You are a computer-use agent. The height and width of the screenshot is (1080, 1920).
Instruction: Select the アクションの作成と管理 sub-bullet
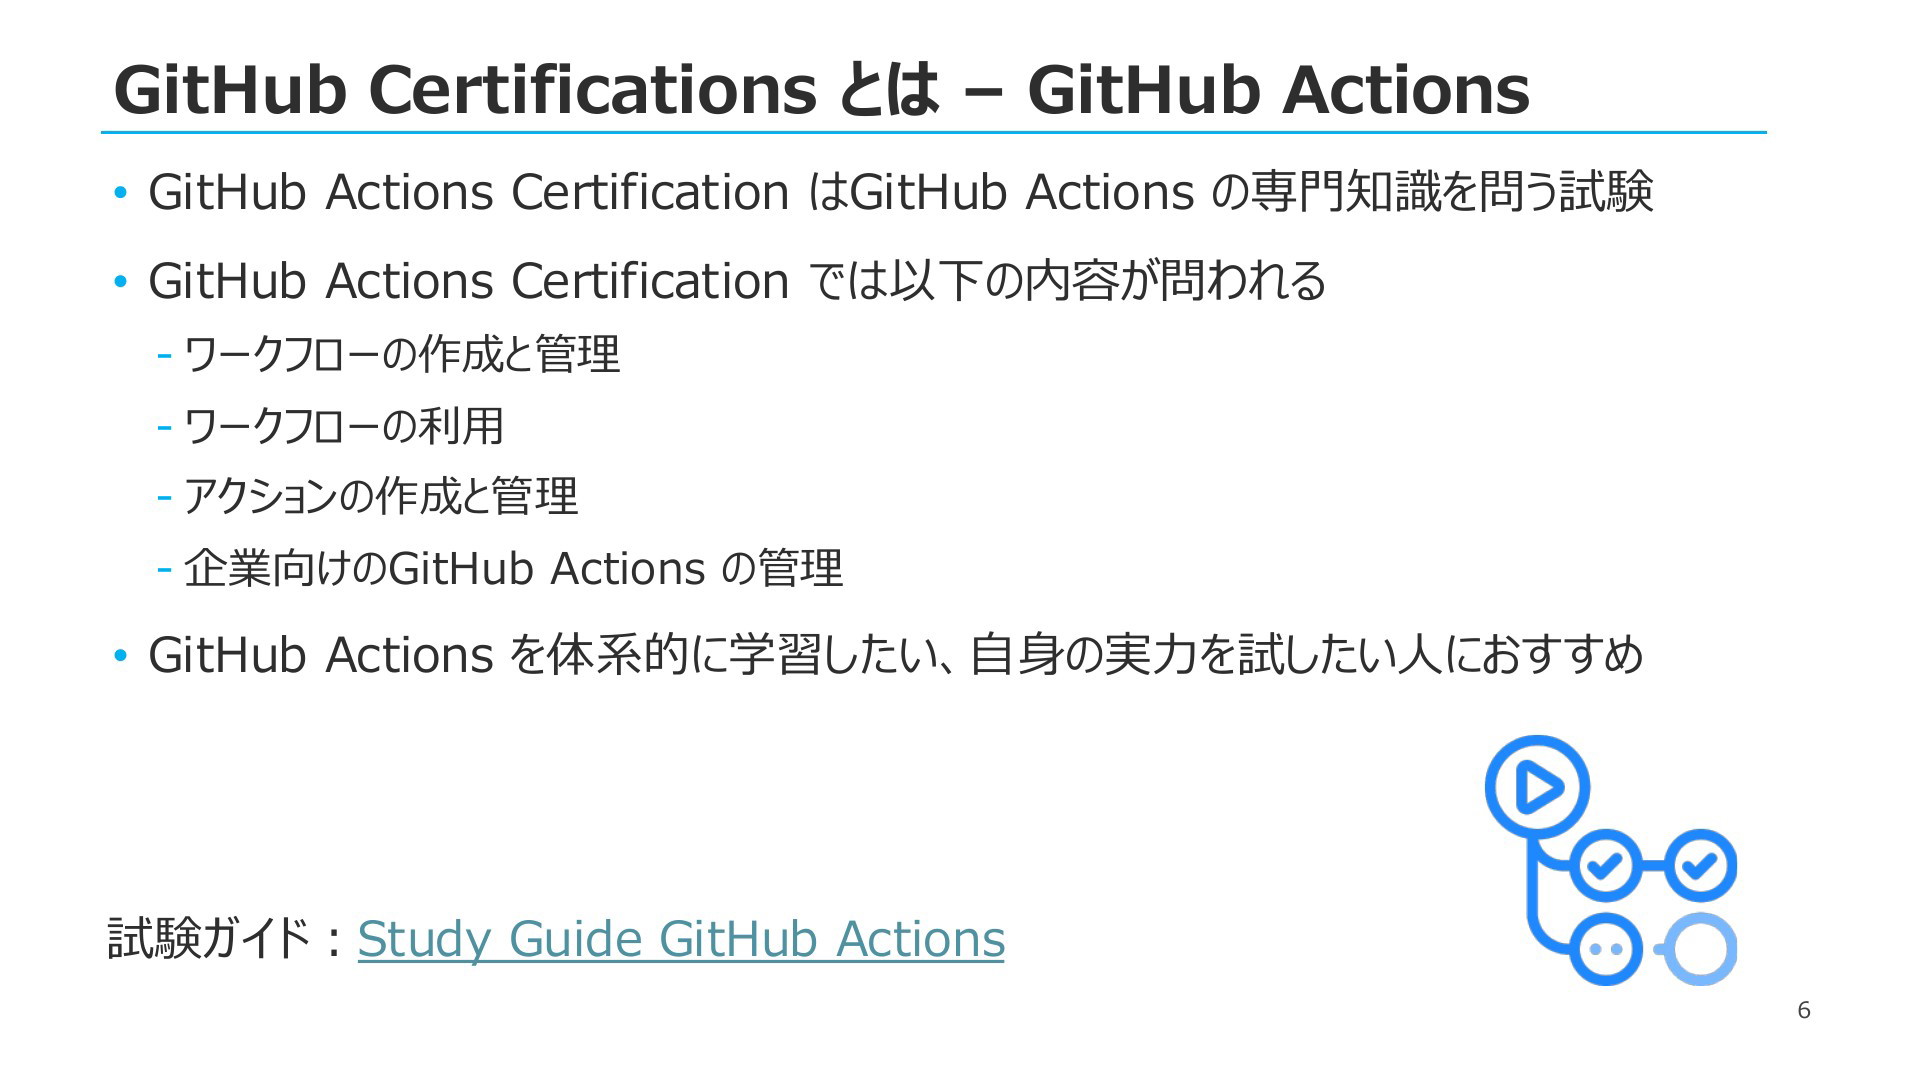[x=368, y=497]
